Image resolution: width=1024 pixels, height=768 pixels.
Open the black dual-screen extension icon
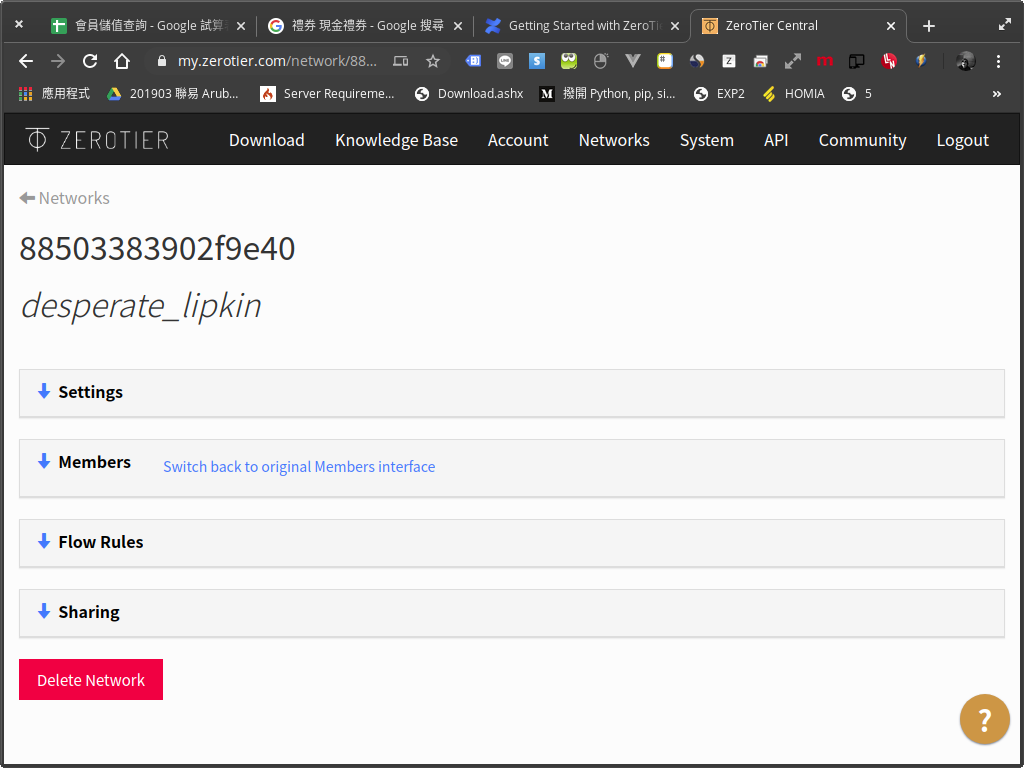coord(857,61)
